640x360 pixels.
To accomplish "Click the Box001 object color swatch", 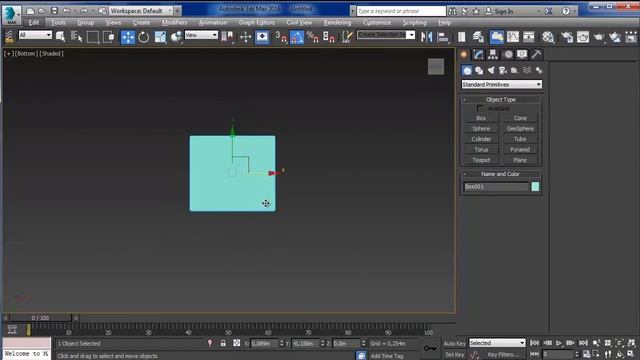I will pos(535,187).
